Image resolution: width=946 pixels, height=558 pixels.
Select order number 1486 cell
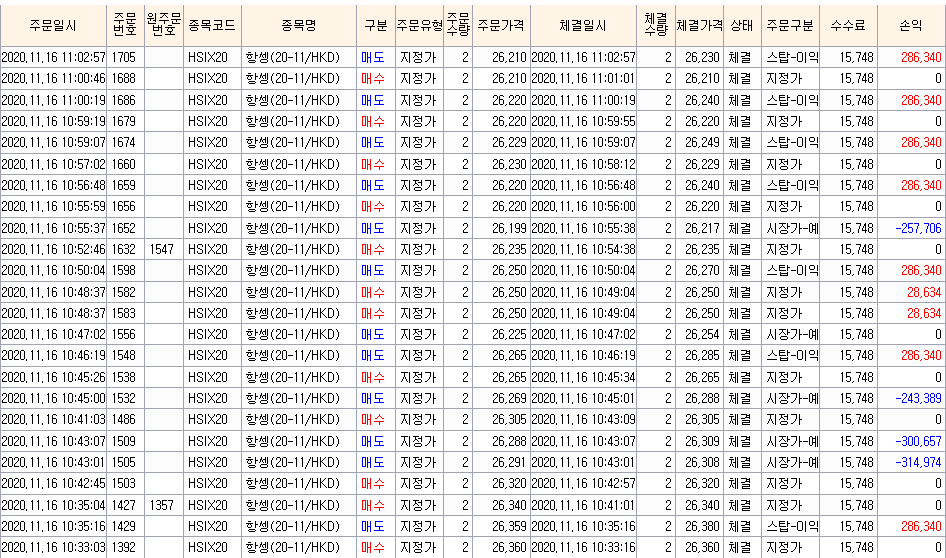(124, 419)
